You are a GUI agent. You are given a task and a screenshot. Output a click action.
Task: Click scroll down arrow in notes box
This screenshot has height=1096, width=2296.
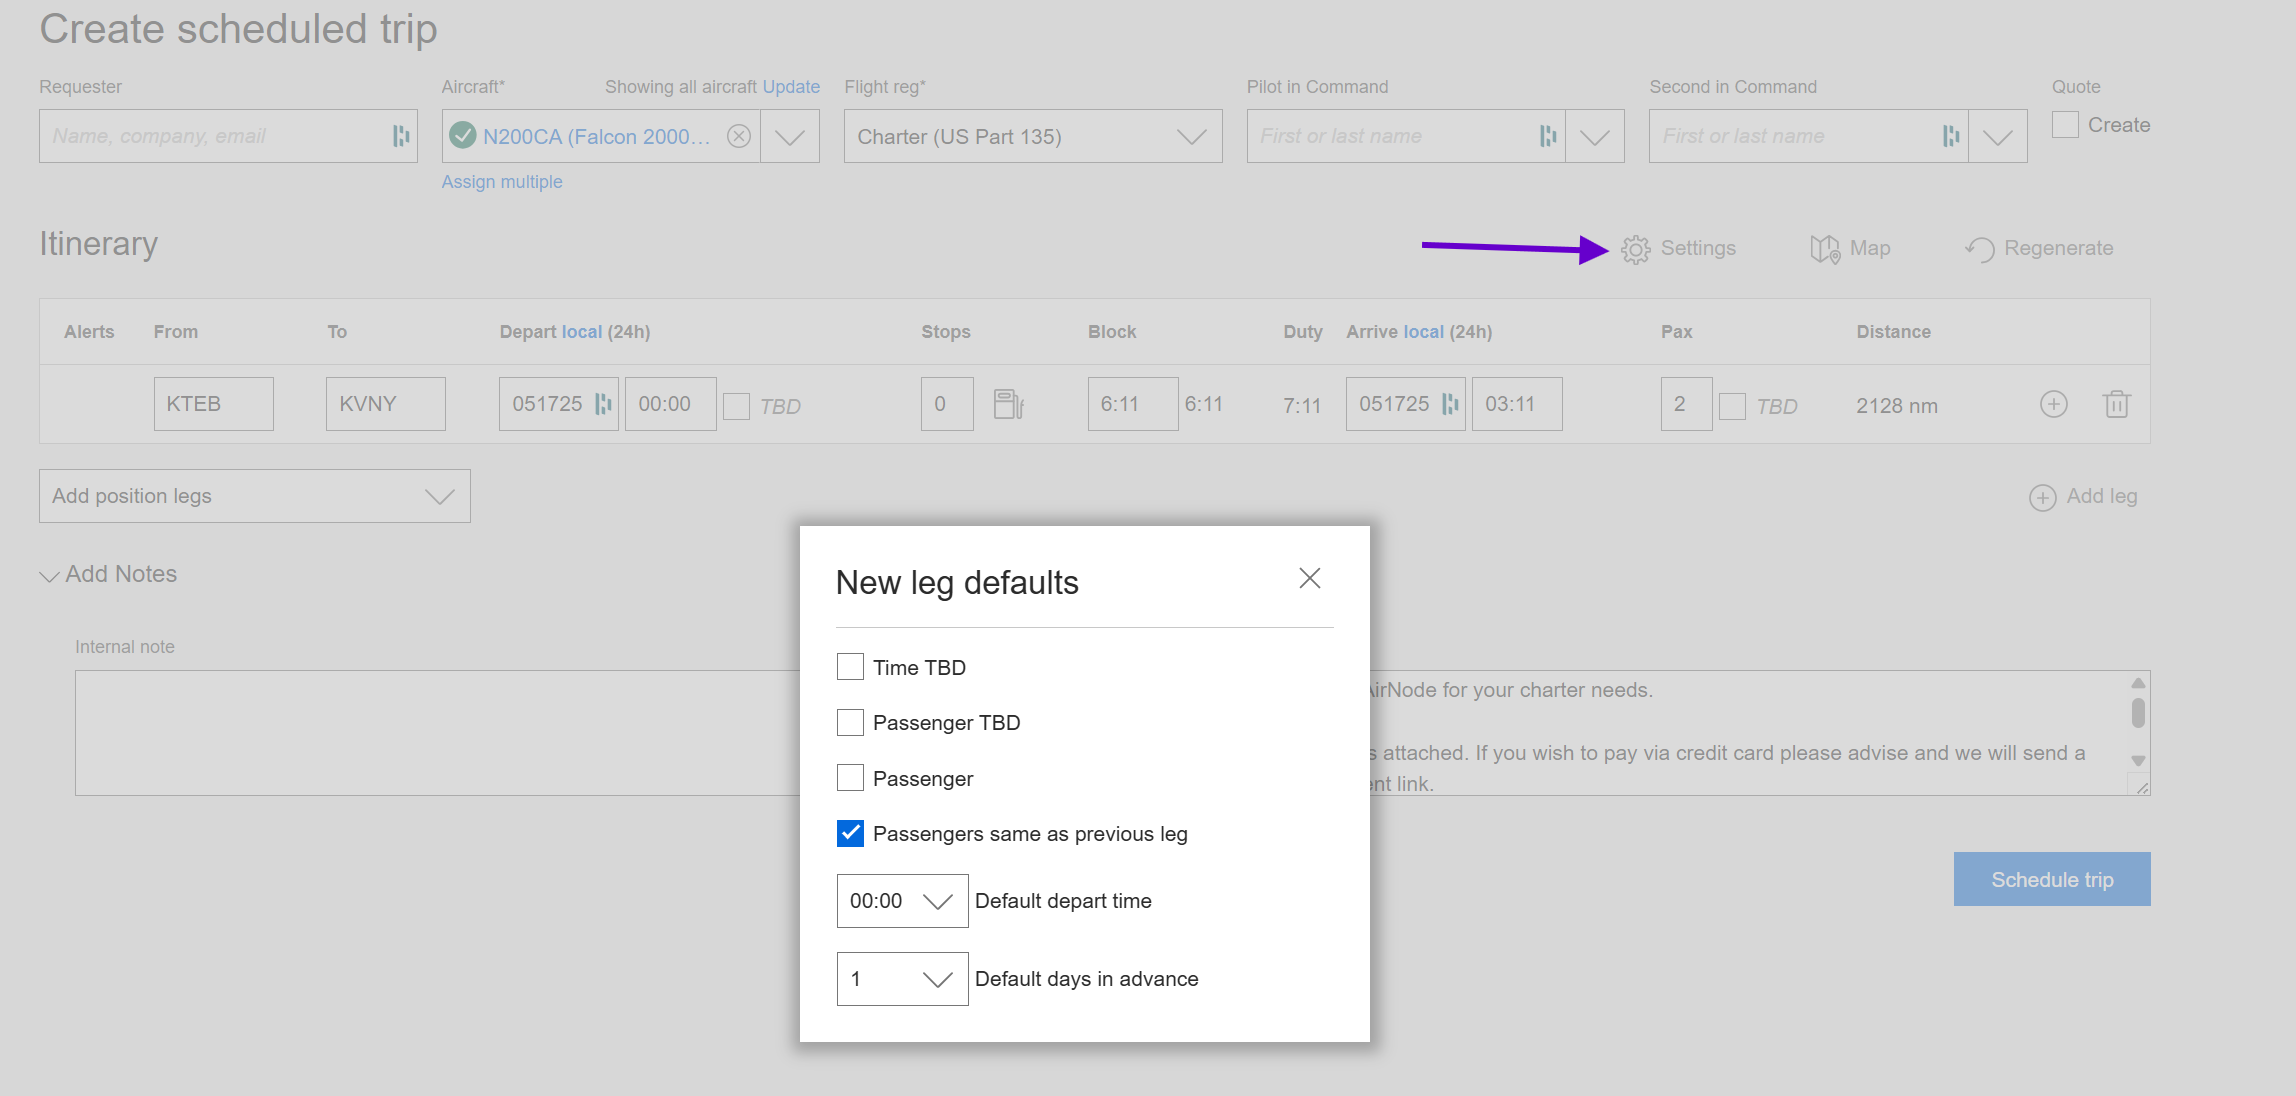(x=2138, y=761)
